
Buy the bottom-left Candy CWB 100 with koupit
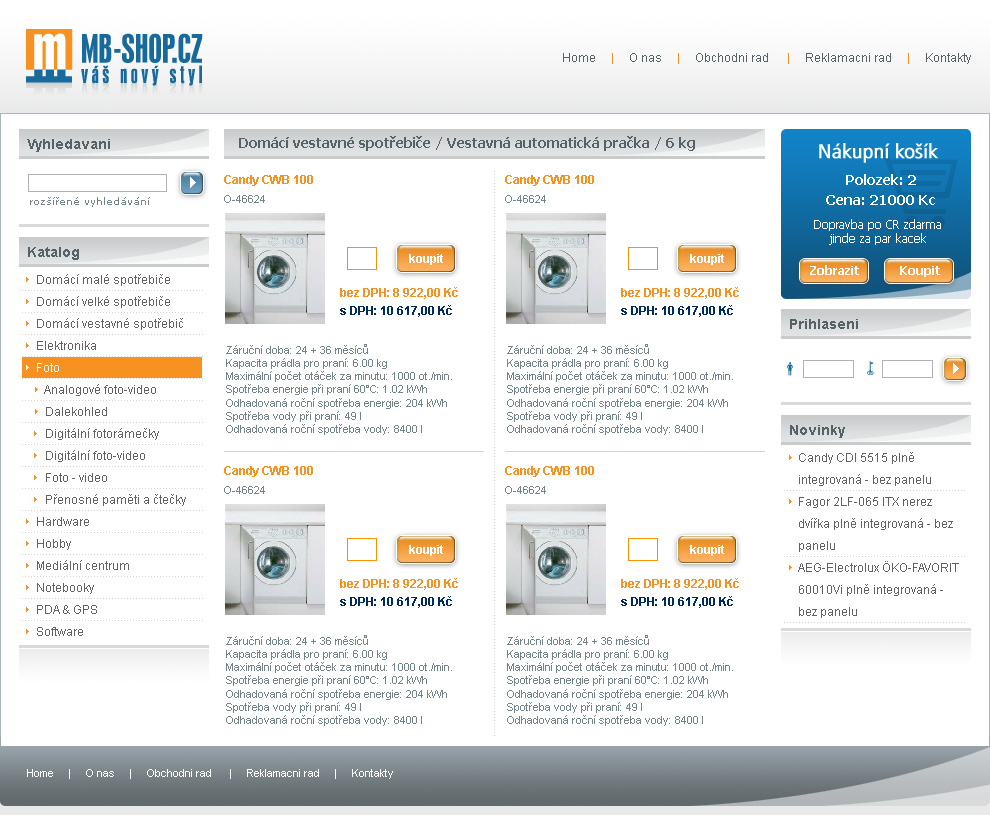pyautogui.click(x=426, y=550)
